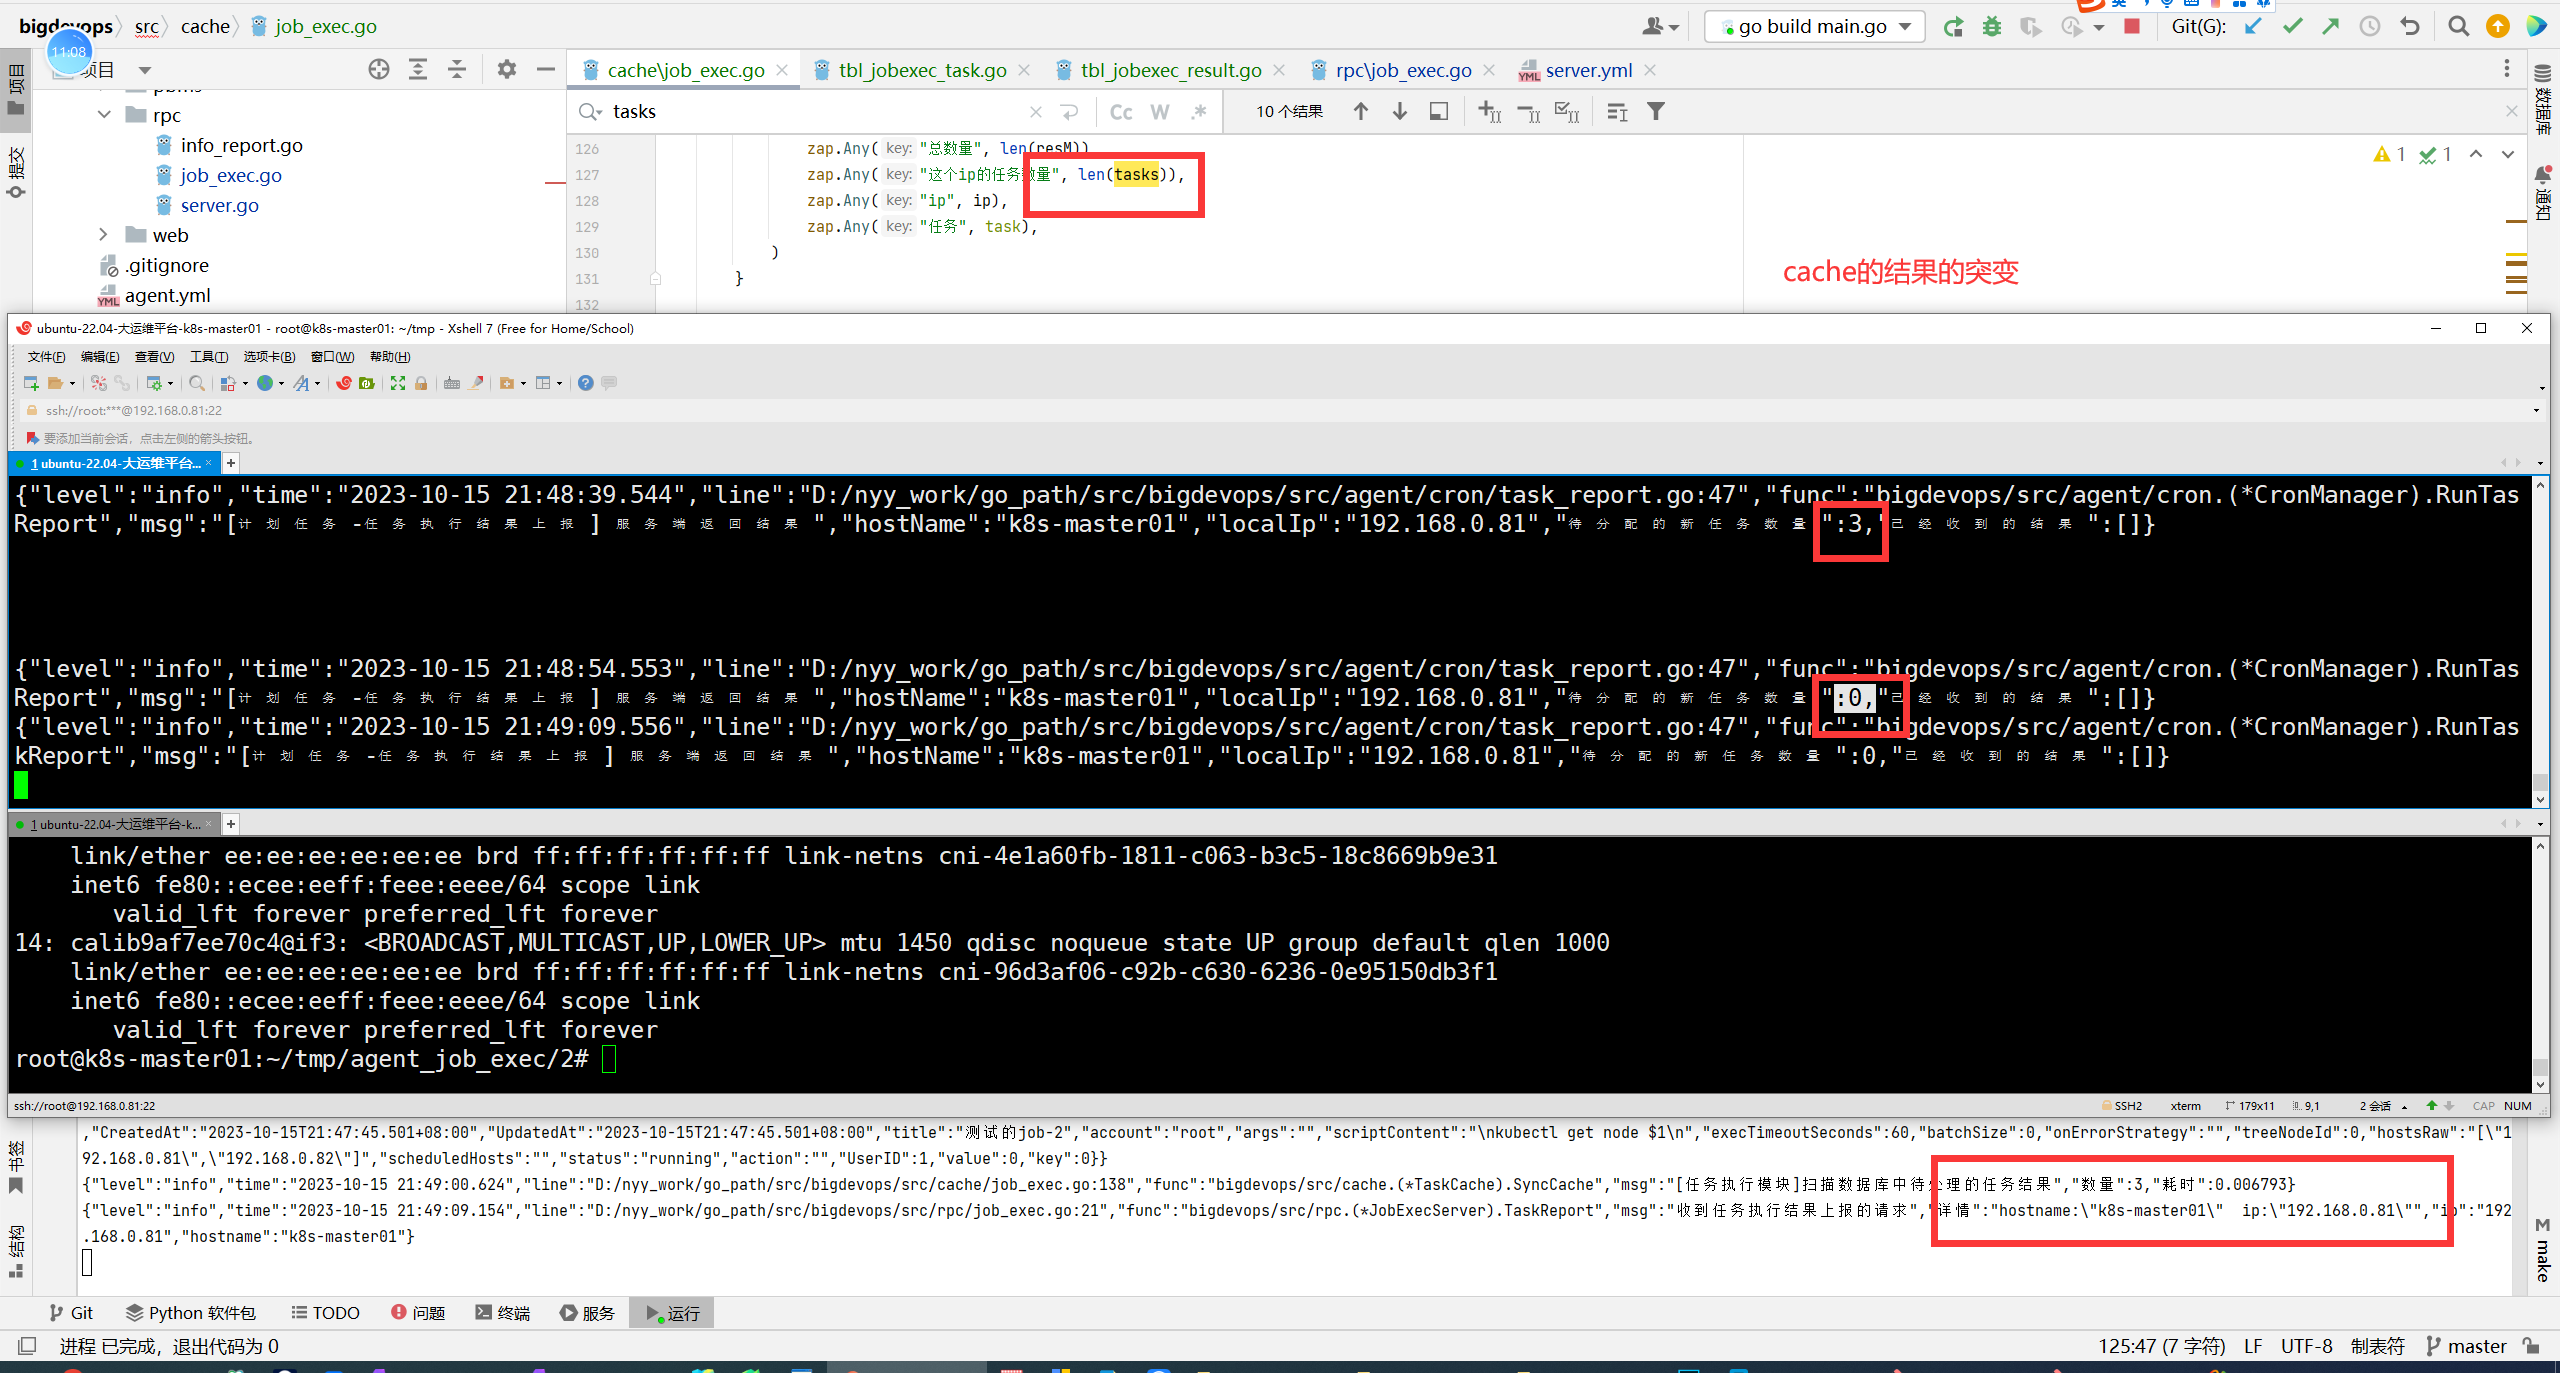Click Xshell help question mark icon
Image resolution: width=2560 pixels, height=1373 pixels.
(x=585, y=383)
